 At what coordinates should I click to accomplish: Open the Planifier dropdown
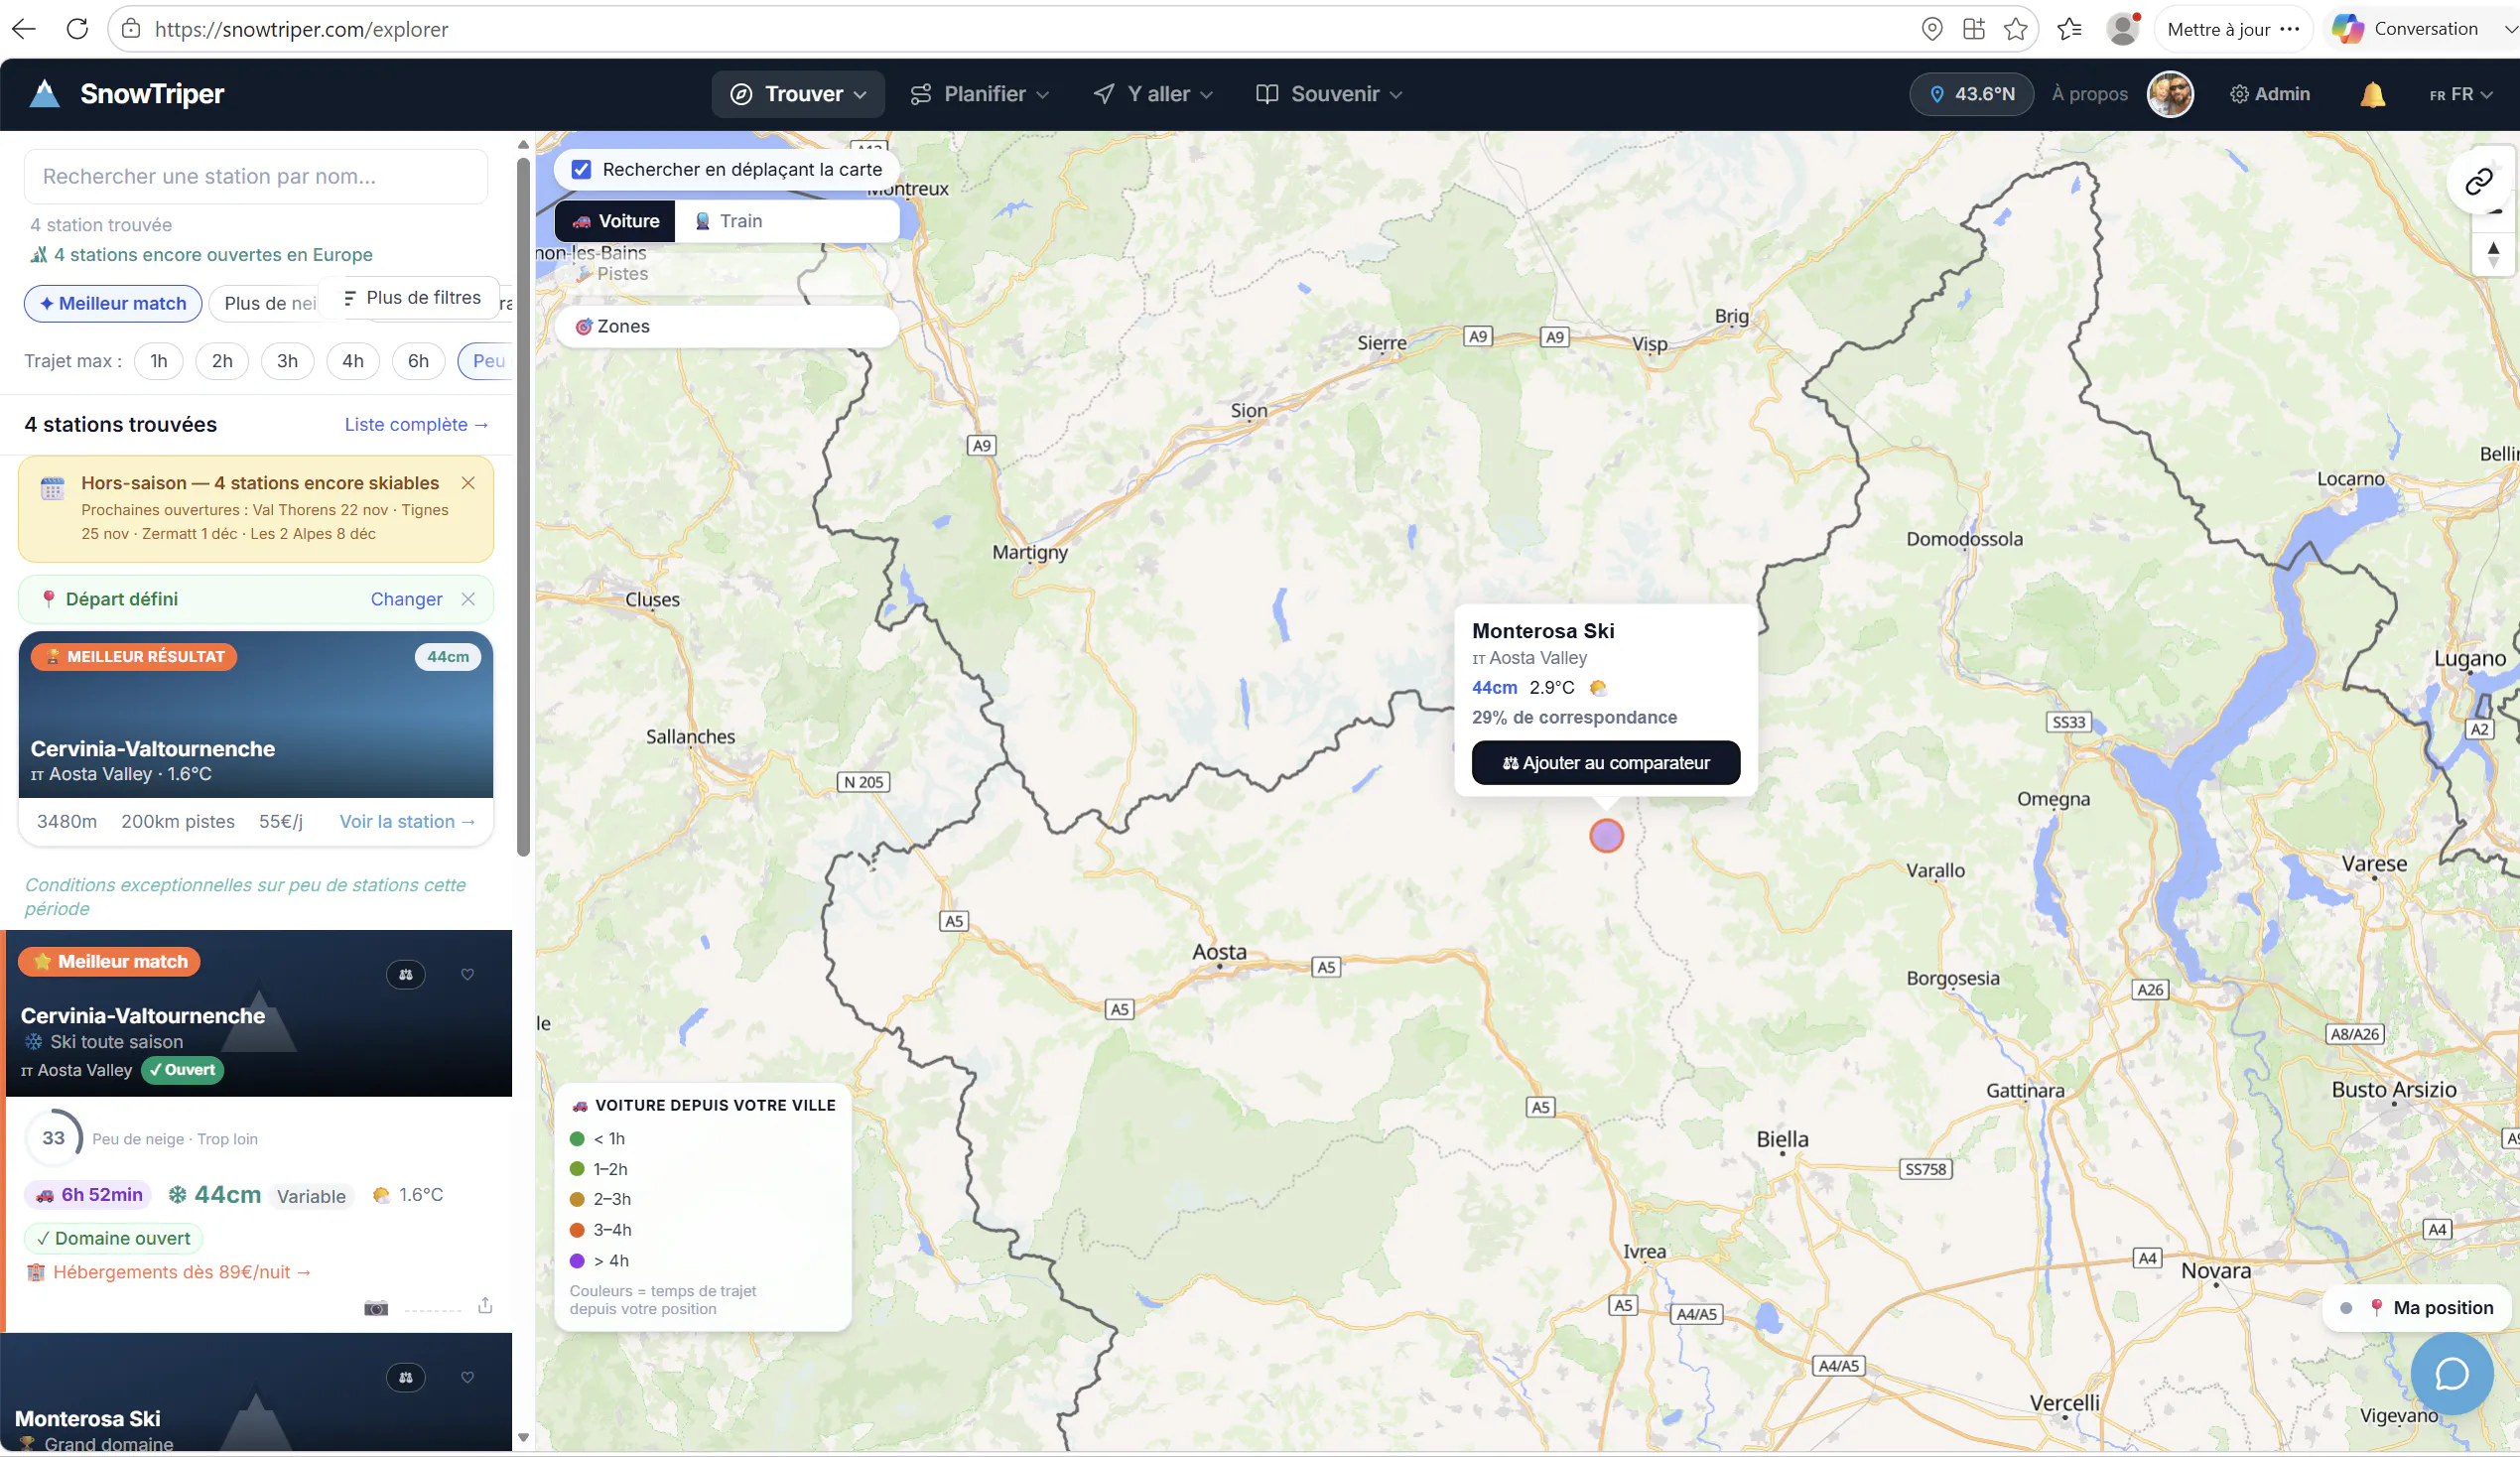[979, 94]
